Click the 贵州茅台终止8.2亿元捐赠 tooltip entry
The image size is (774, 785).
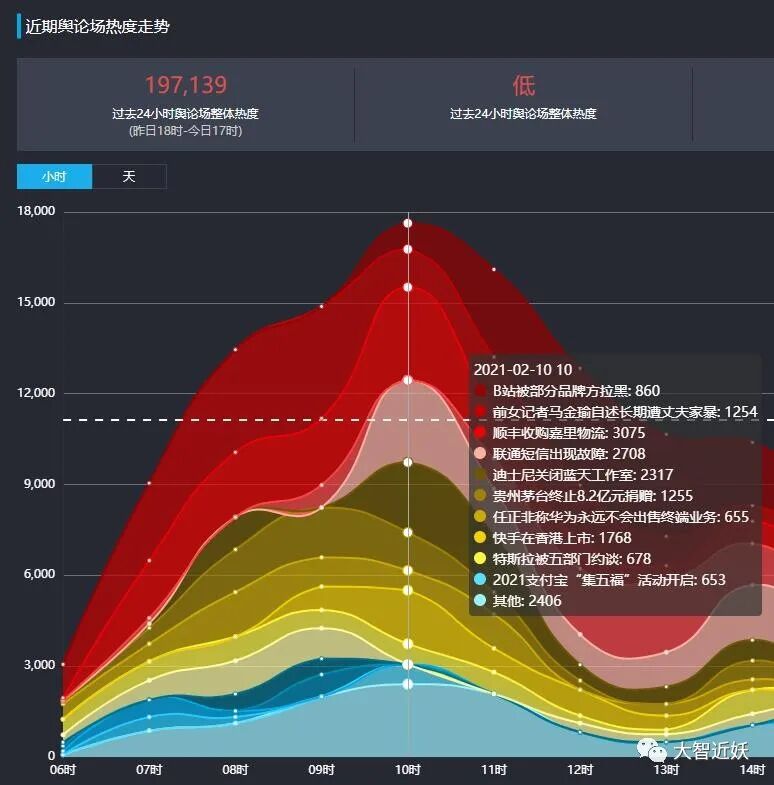click(x=584, y=496)
